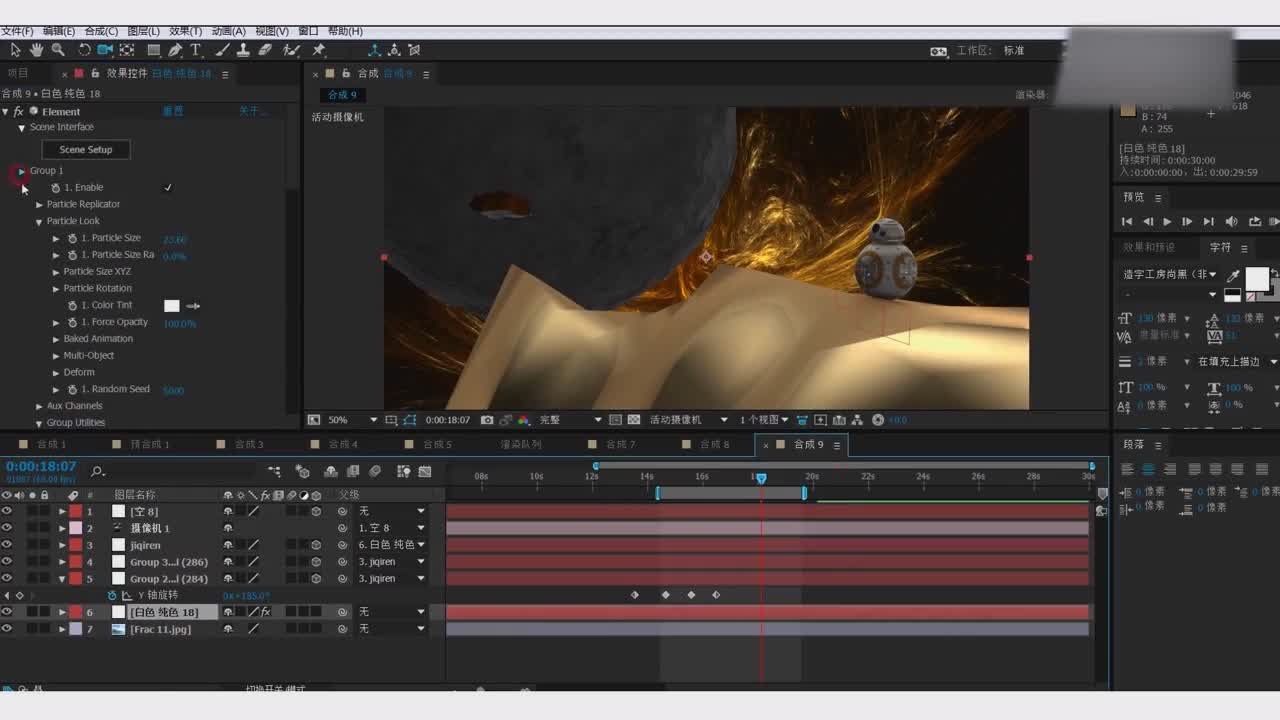Image resolution: width=1280 pixels, height=720 pixels.
Task: Toggle the 1. Enable checkbox
Action: coord(168,188)
